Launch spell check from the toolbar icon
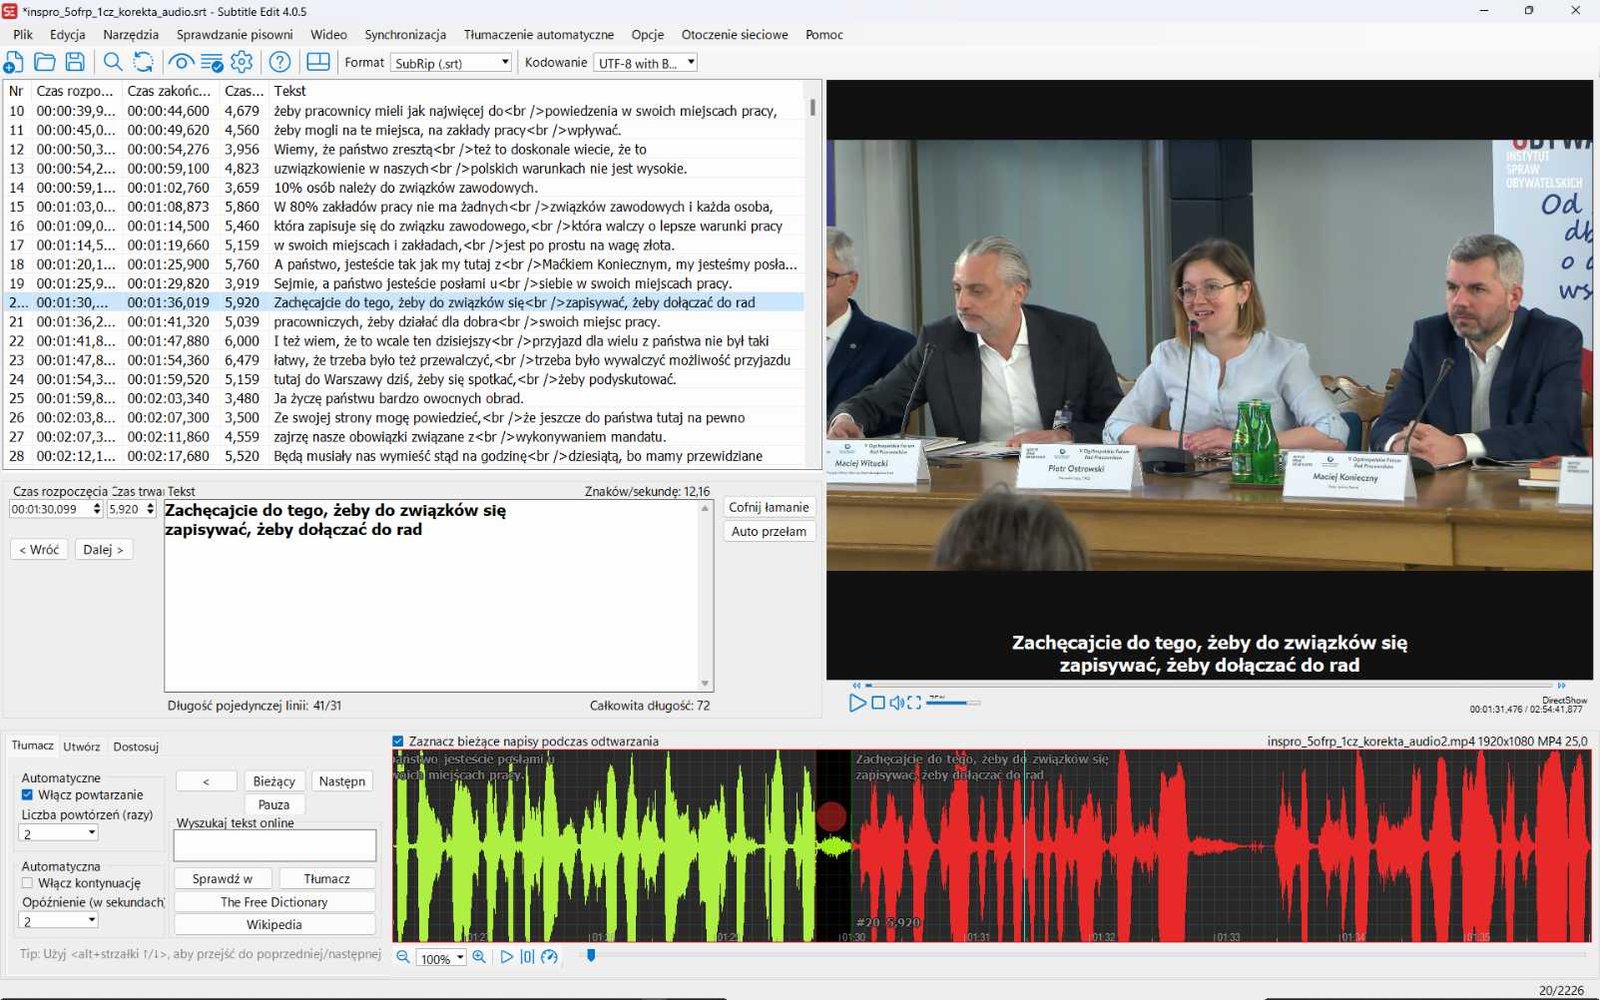 [x=212, y=62]
